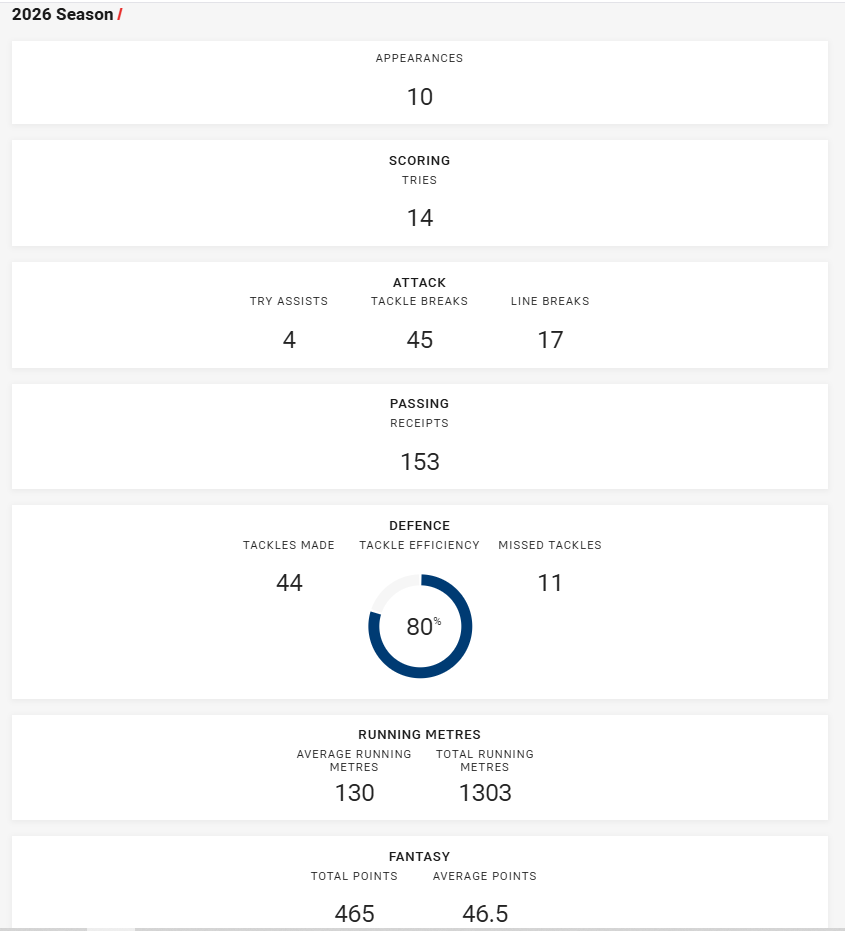Select the Total Running Metres value 1303
This screenshot has width=845, height=931.
[485, 793]
